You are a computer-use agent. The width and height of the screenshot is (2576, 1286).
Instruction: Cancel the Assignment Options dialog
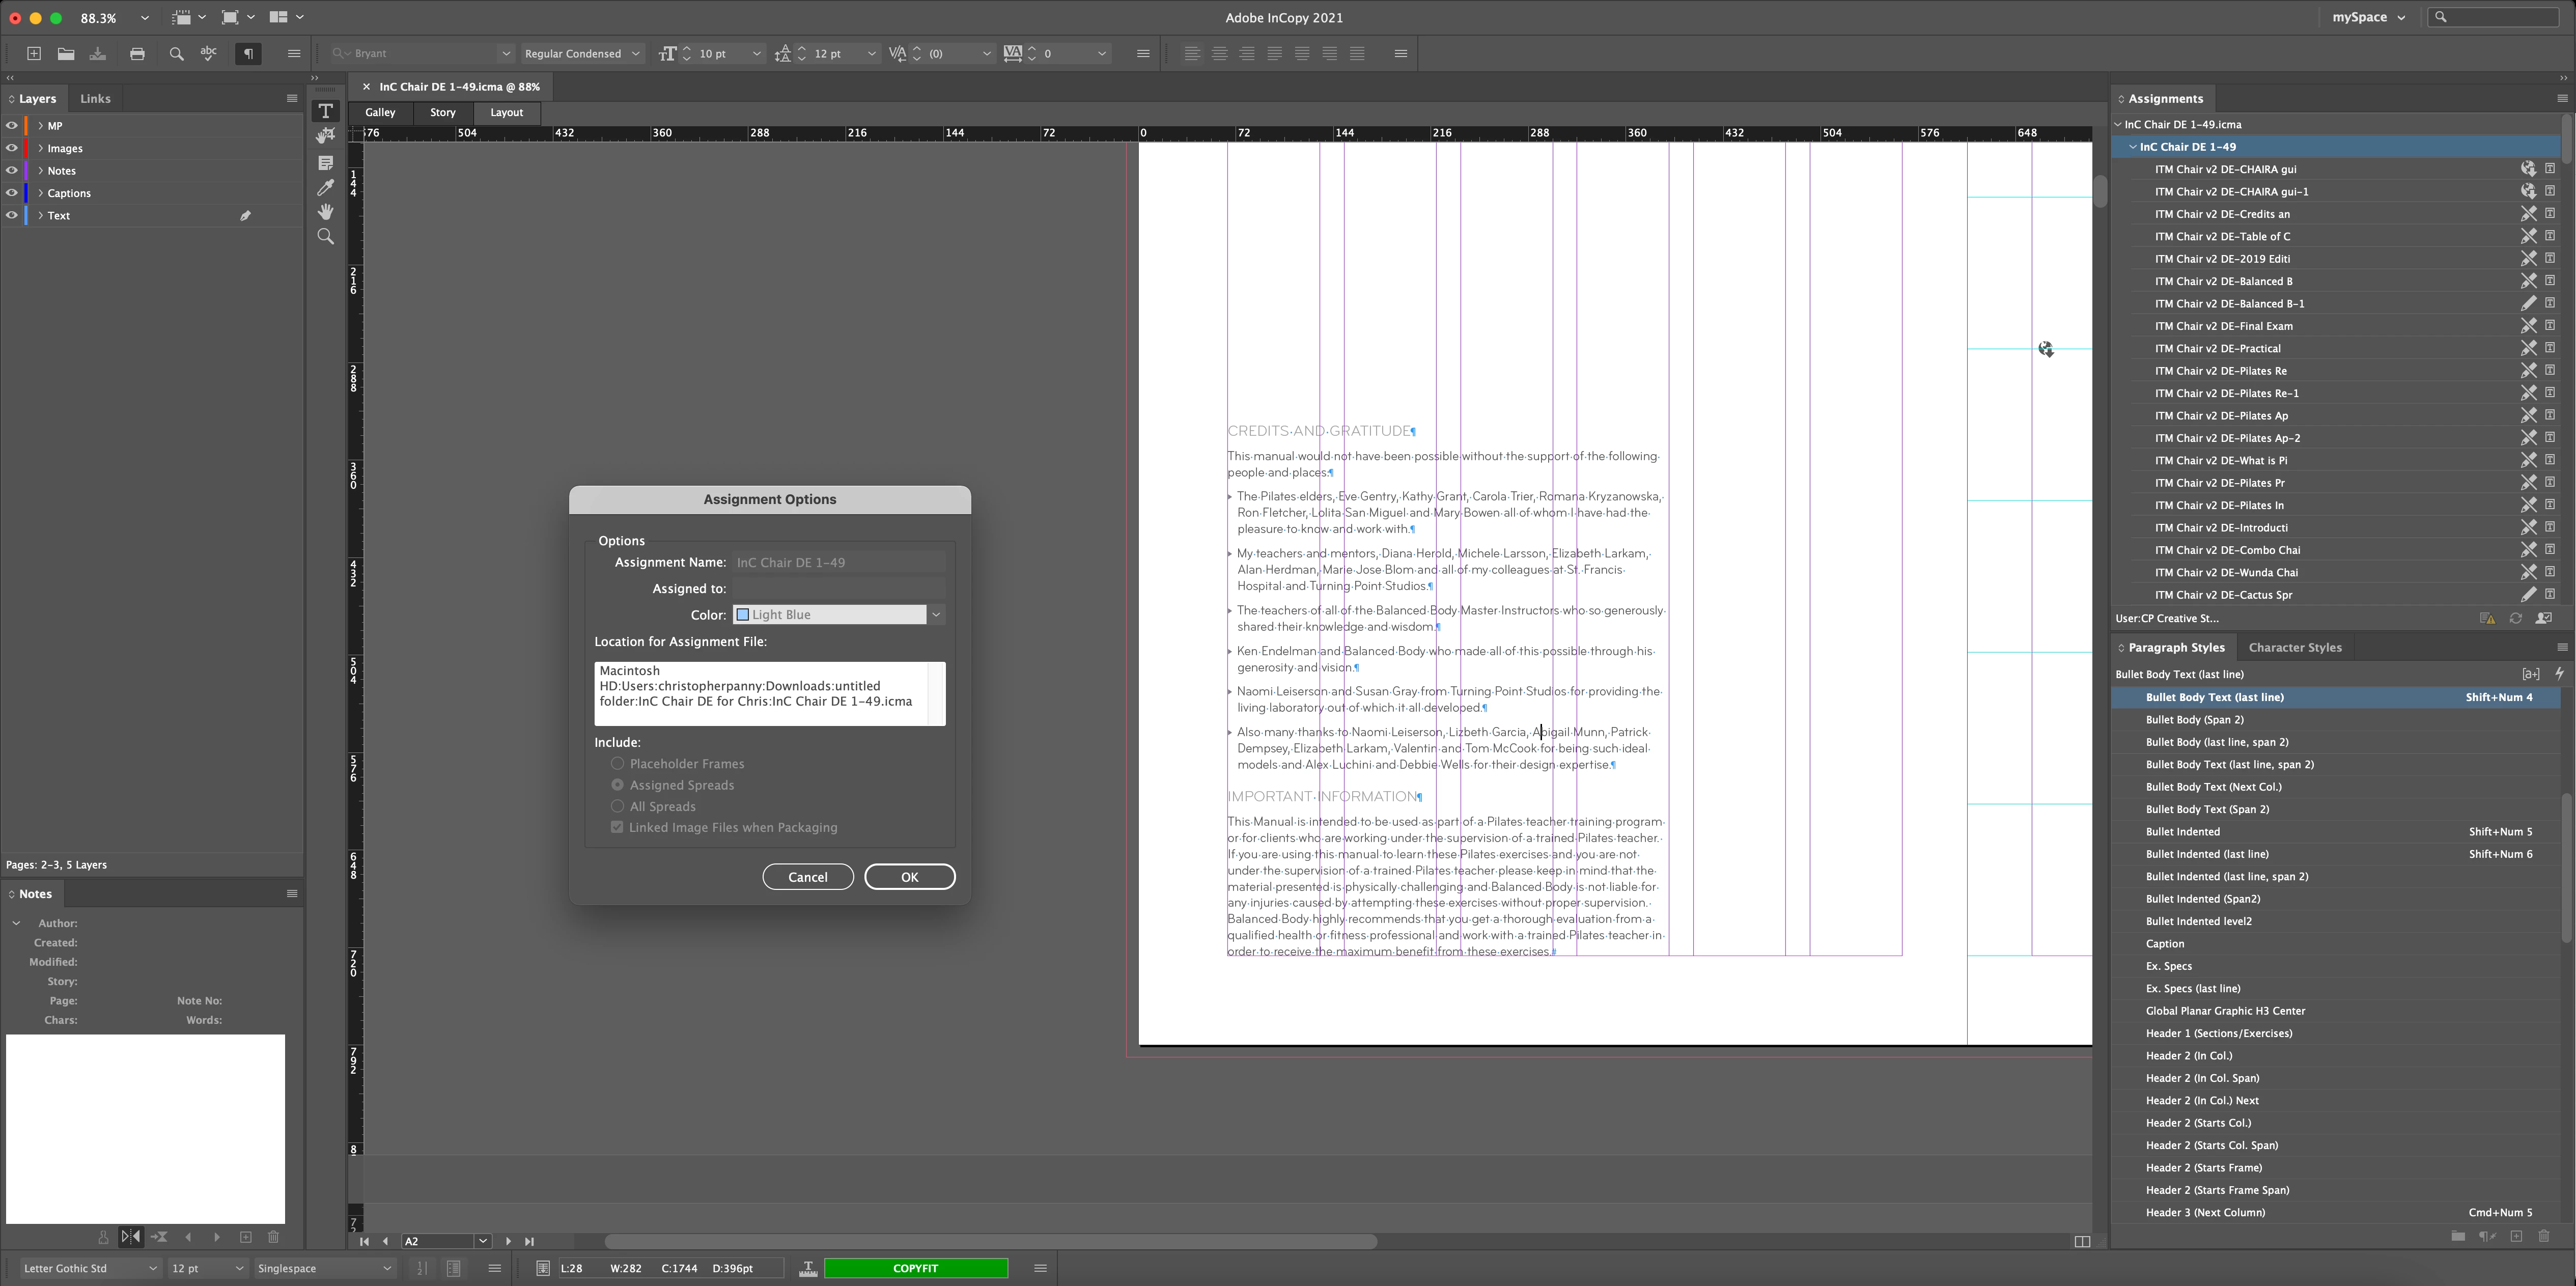coord(807,877)
